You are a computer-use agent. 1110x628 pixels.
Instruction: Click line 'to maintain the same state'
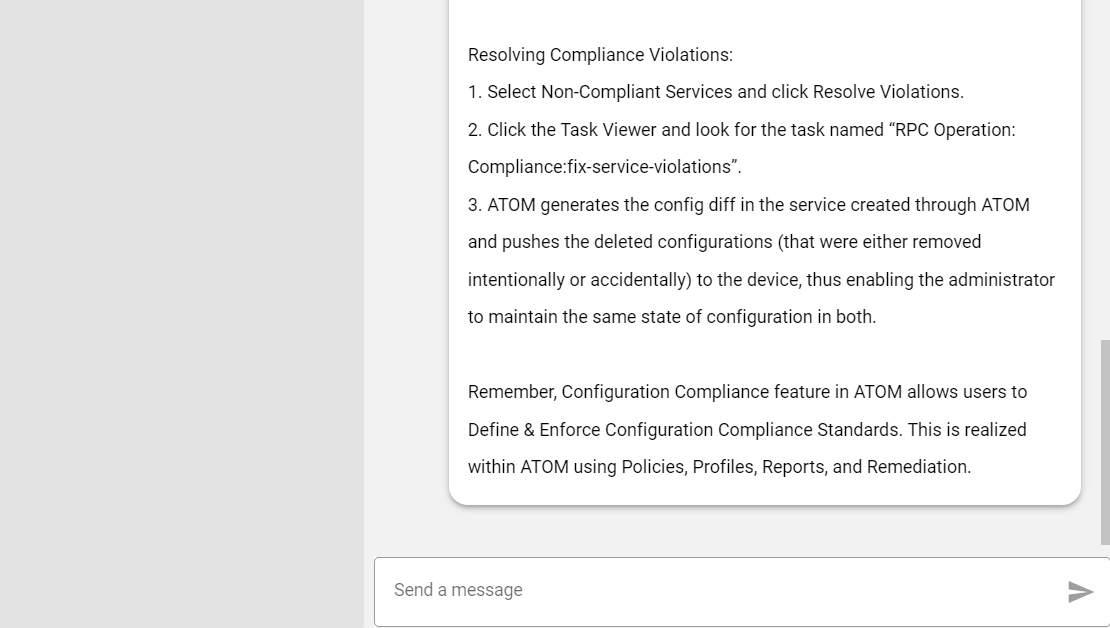coord(672,317)
